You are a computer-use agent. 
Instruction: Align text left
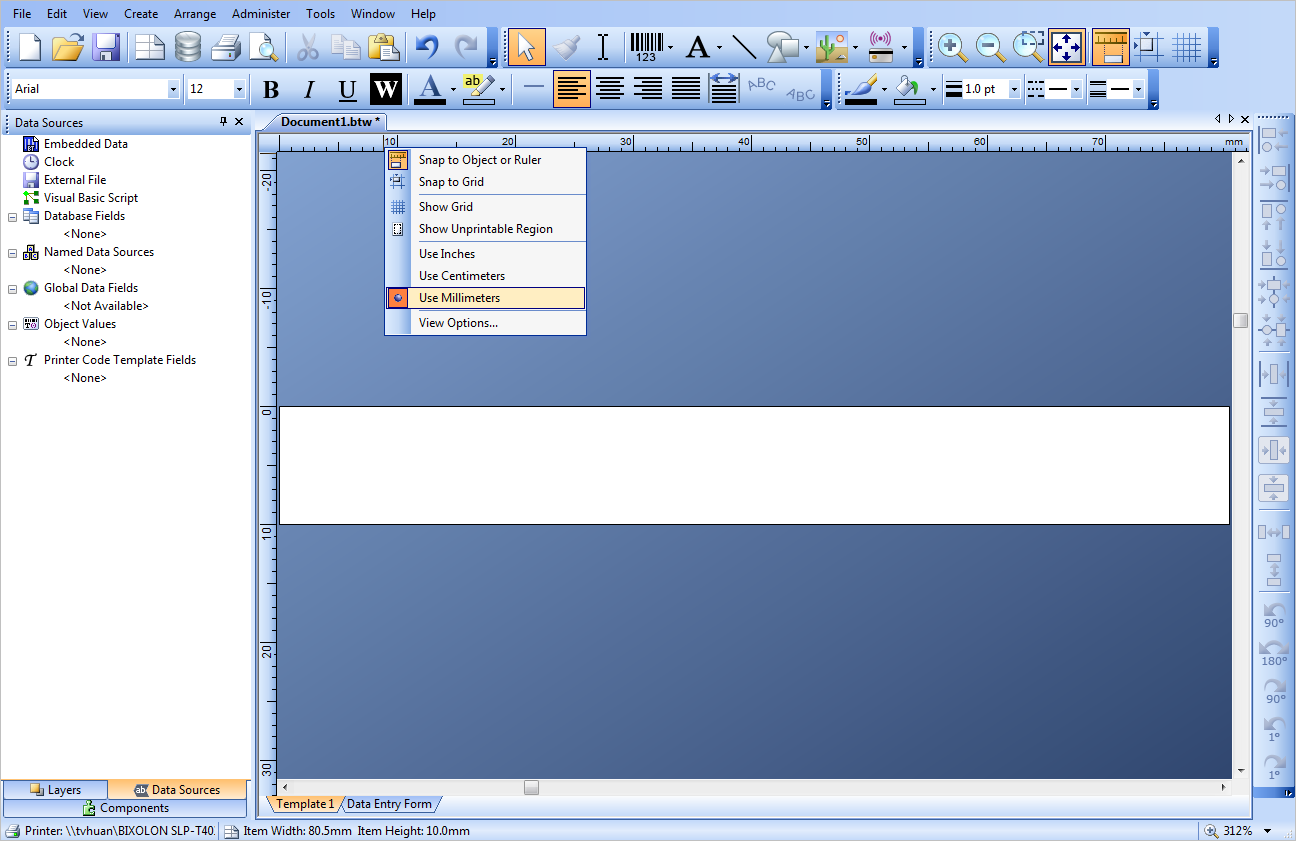pyautogui.click(x=572, y=89)
